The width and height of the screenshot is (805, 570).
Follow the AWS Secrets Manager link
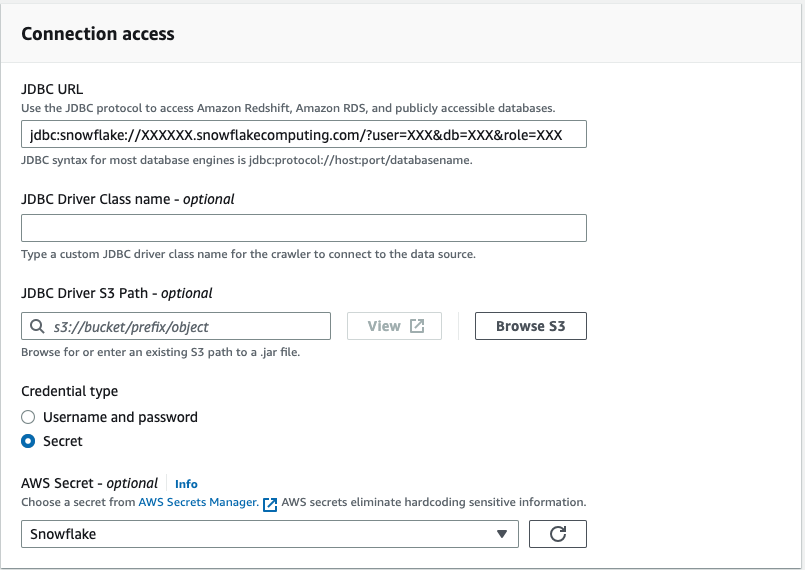(198, 502)
